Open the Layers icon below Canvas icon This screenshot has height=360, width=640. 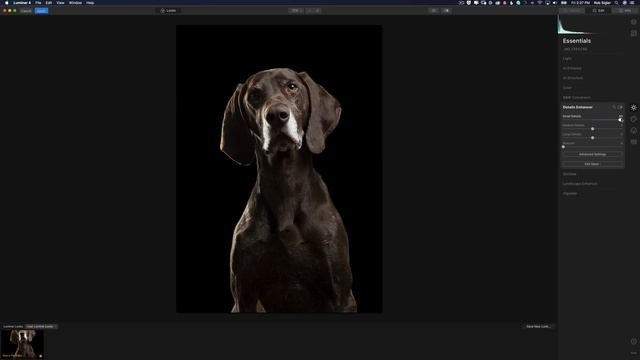[x=633, y=33]
